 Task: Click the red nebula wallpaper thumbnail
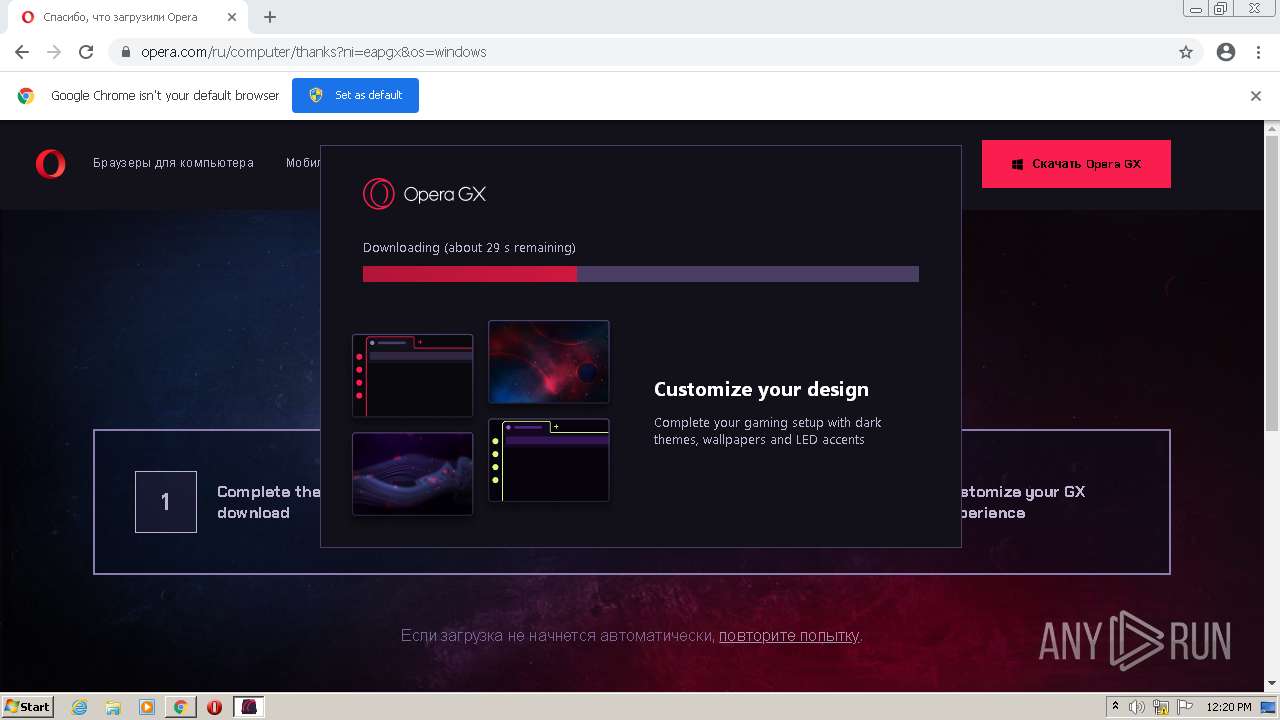point(549,362)
